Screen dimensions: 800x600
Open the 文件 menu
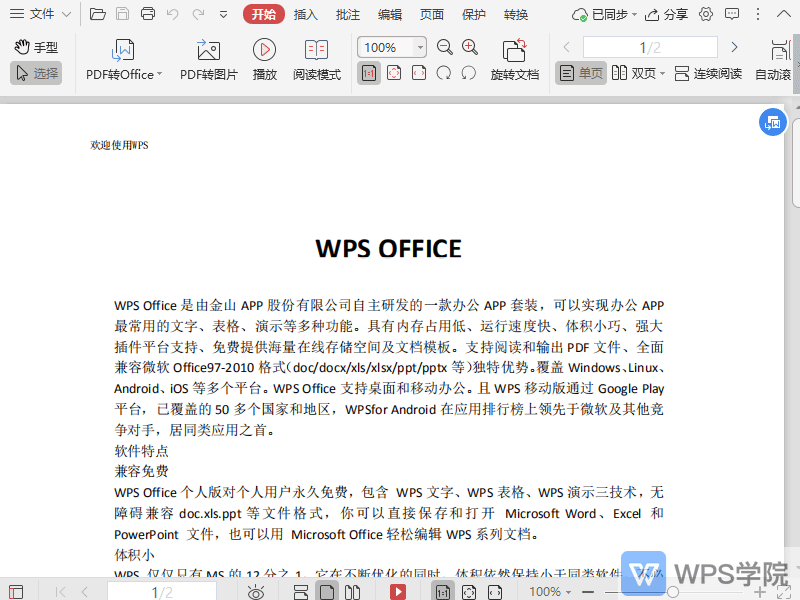pos(40,14)
